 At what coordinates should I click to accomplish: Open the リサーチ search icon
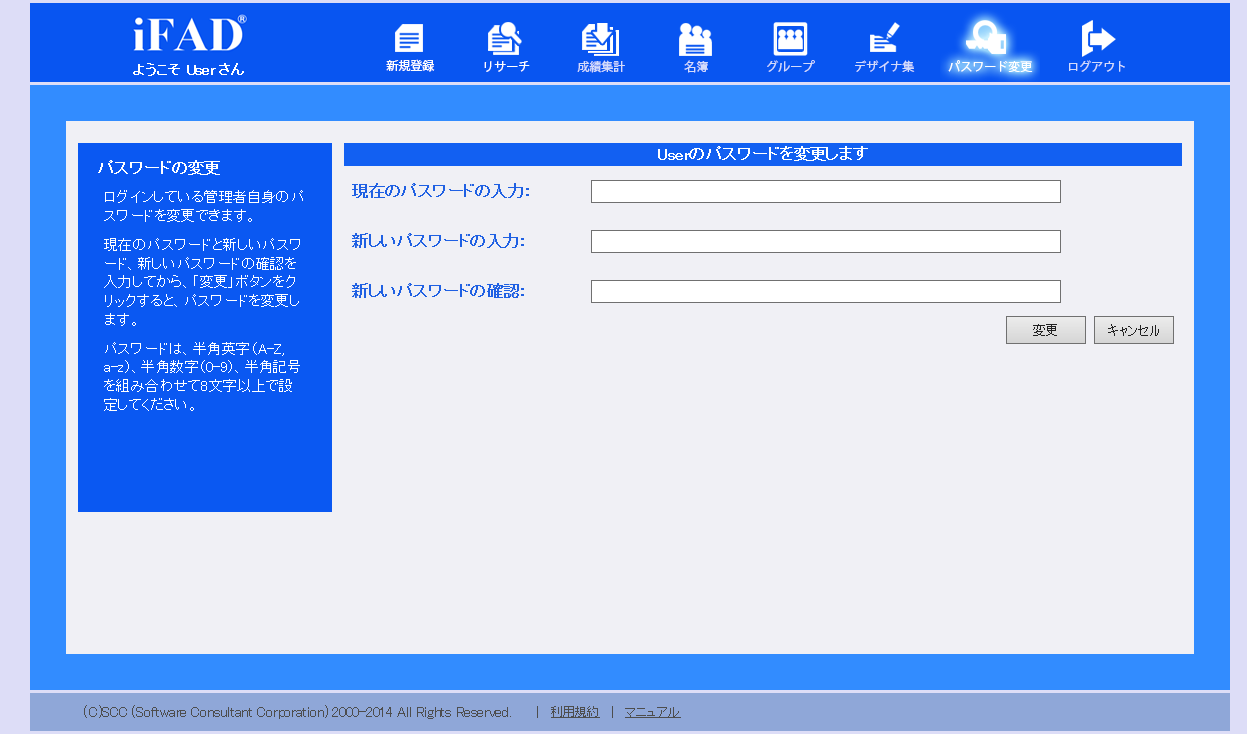tap(504, 39)
